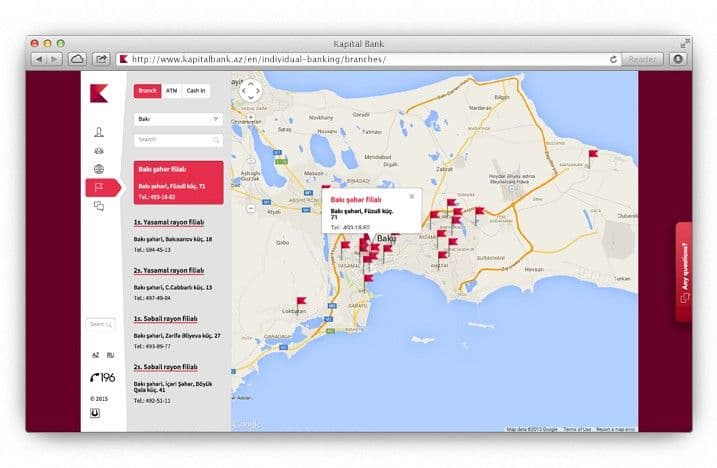Click the Reader button in address bar
This screenshot has width=717, height=468.
[x=642, y=59]
